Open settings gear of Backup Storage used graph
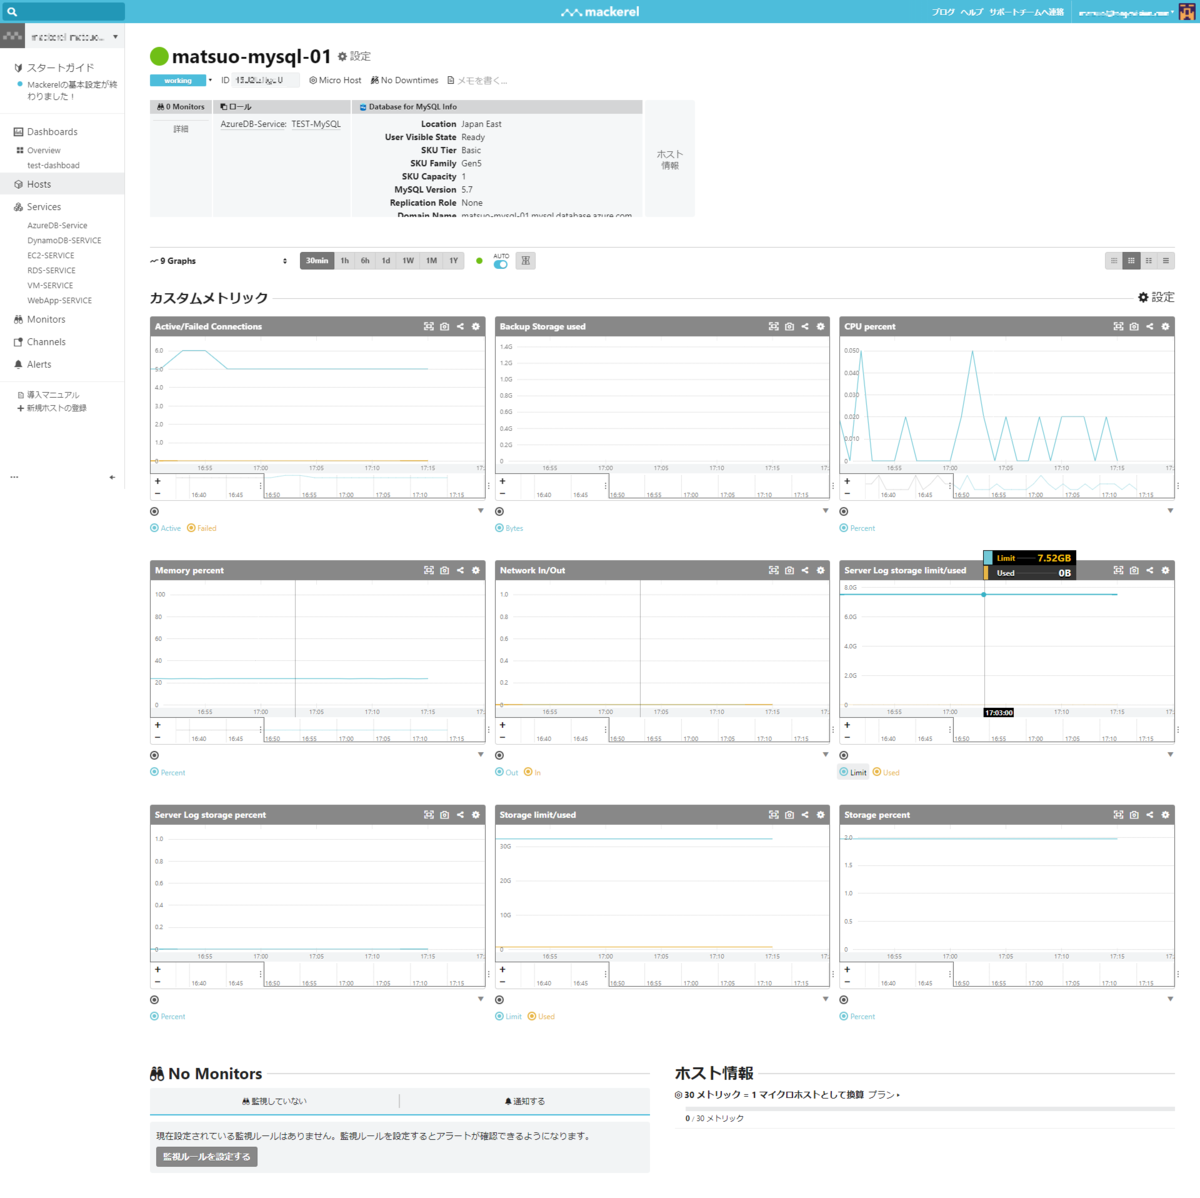 [821, 327]
